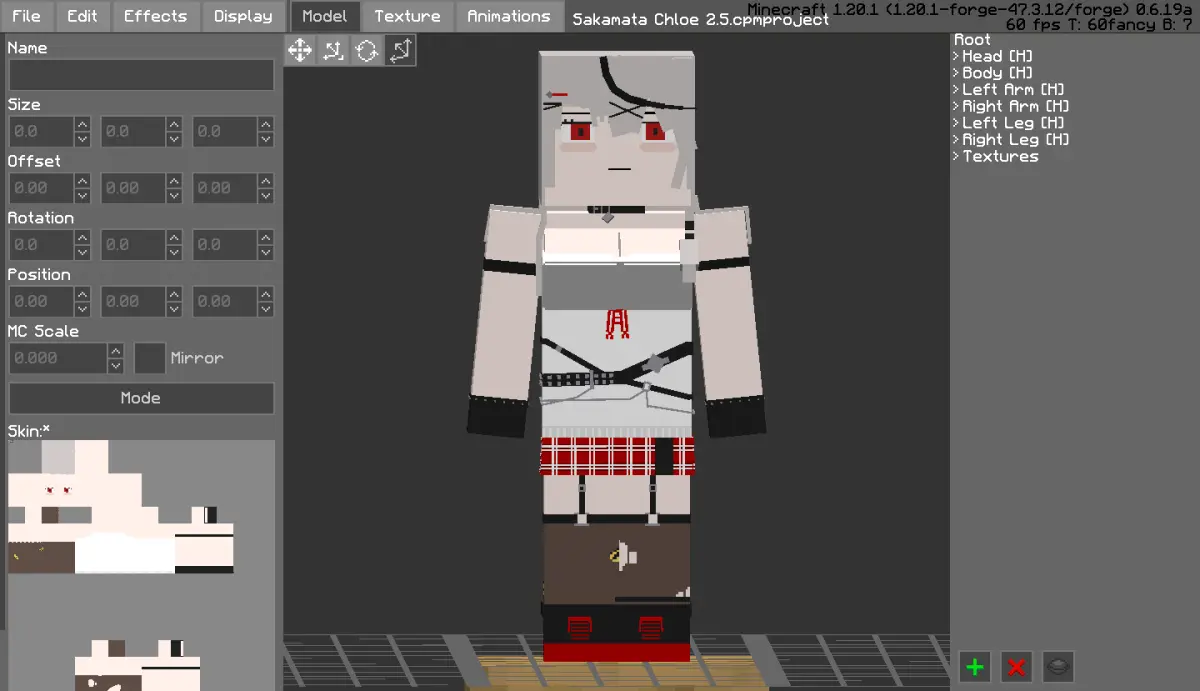Click the 'Sakamata Chloe 2.5.cpmproject' title text

pyautogui.click(x=700, y=19)
